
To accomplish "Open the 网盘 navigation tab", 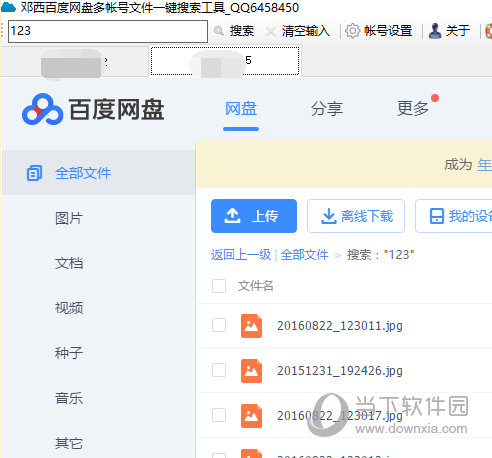I will click(241, 109).
